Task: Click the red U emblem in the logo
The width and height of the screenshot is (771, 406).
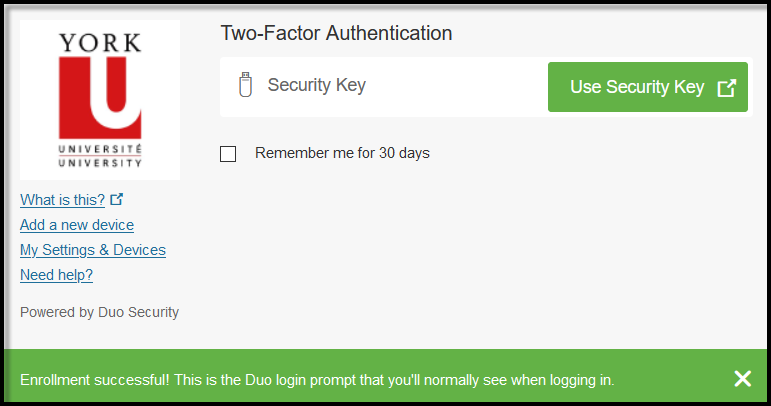Action: (100, 98)
